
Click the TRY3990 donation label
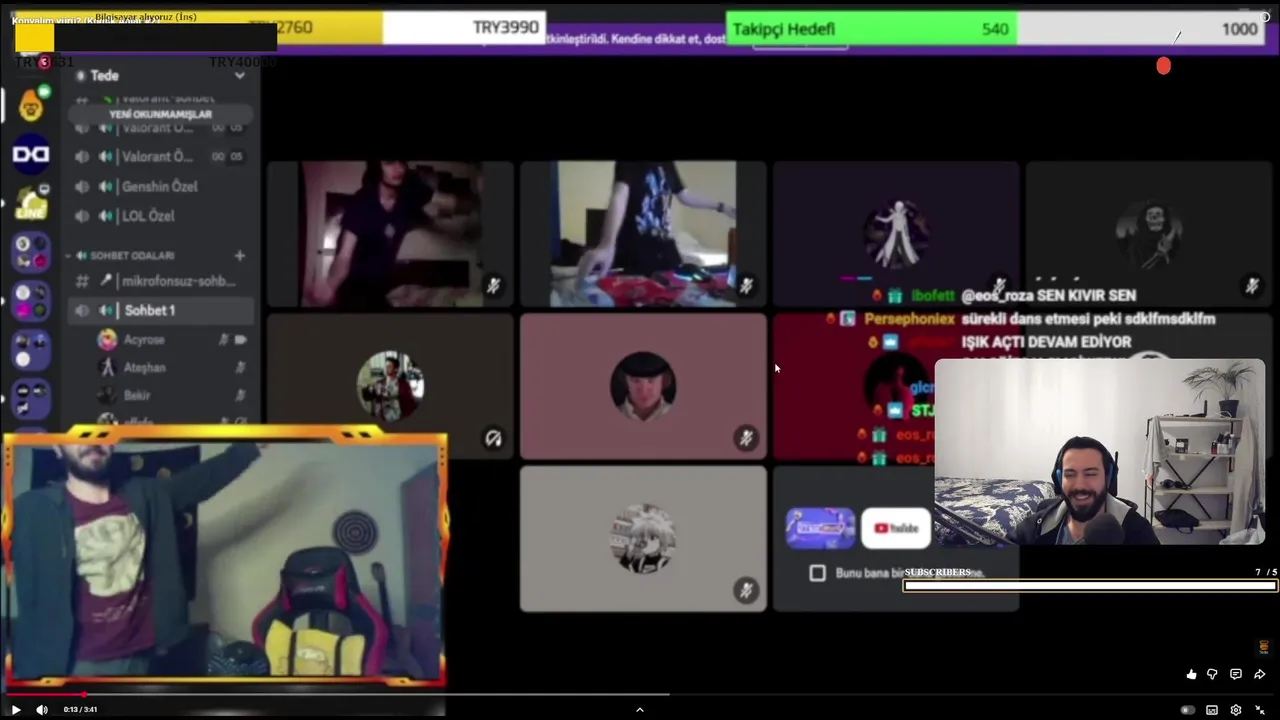coord(506,27)
